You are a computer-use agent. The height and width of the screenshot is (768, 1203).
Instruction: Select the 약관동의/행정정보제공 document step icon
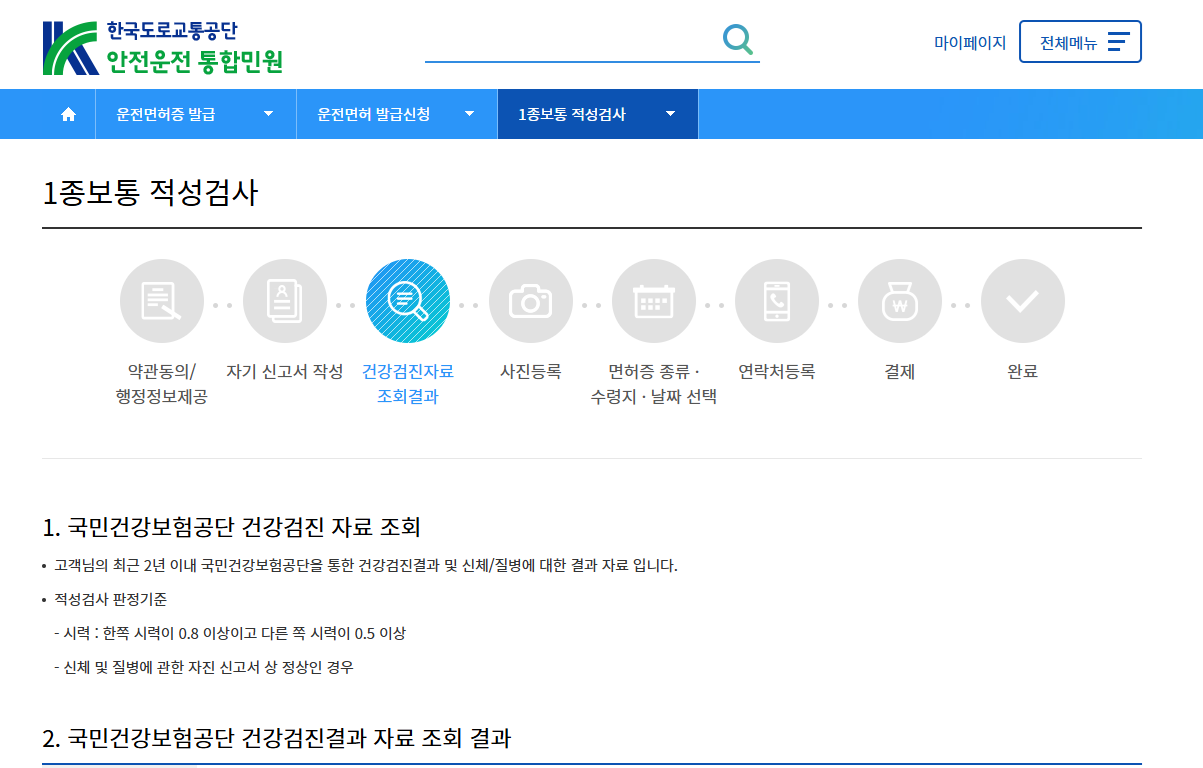162,300
